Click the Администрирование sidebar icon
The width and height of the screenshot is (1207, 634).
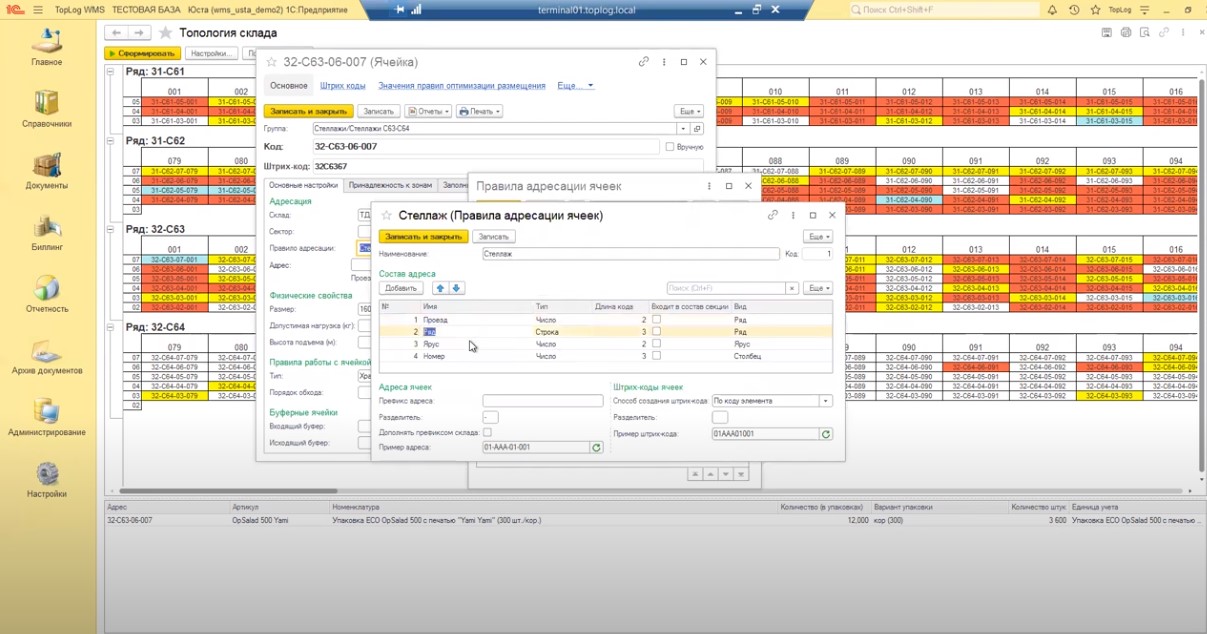(47, 415)
